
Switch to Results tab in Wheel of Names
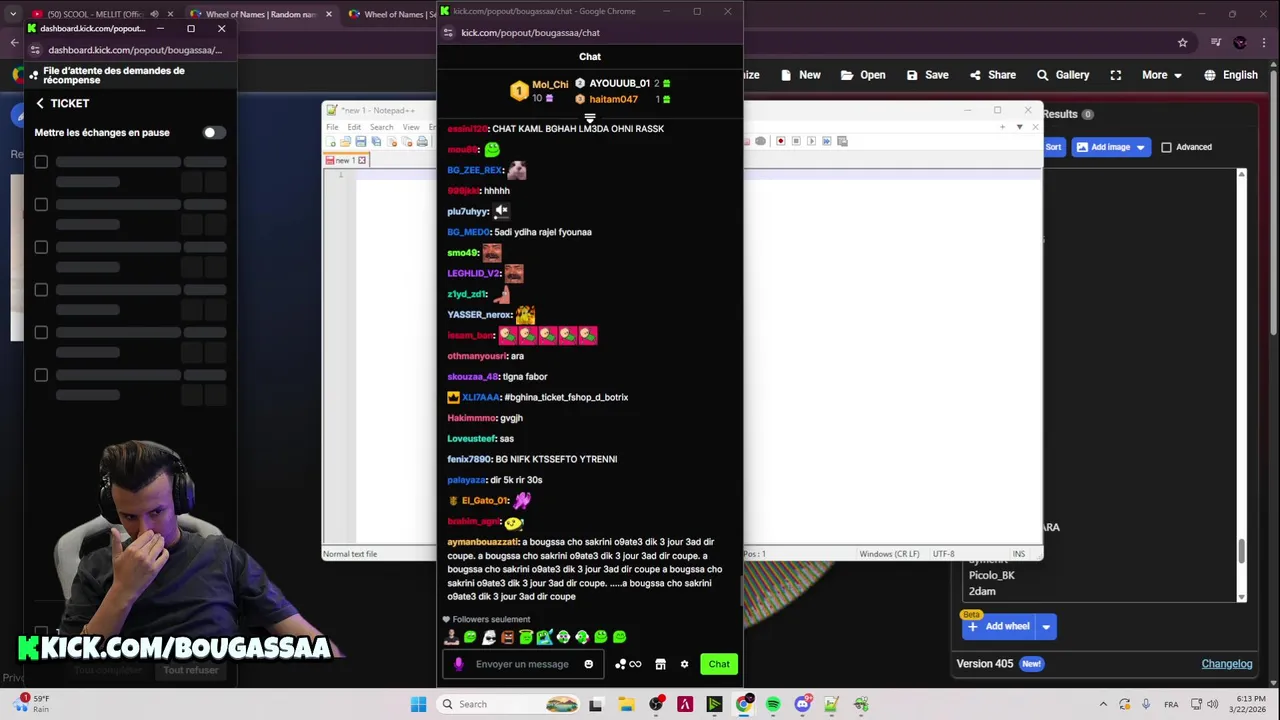pos(1068,114)
